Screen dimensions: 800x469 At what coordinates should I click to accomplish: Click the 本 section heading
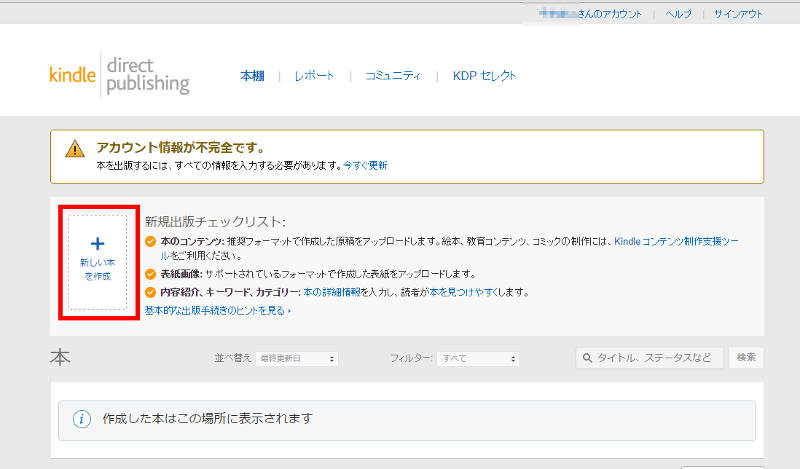coord(60,358)
